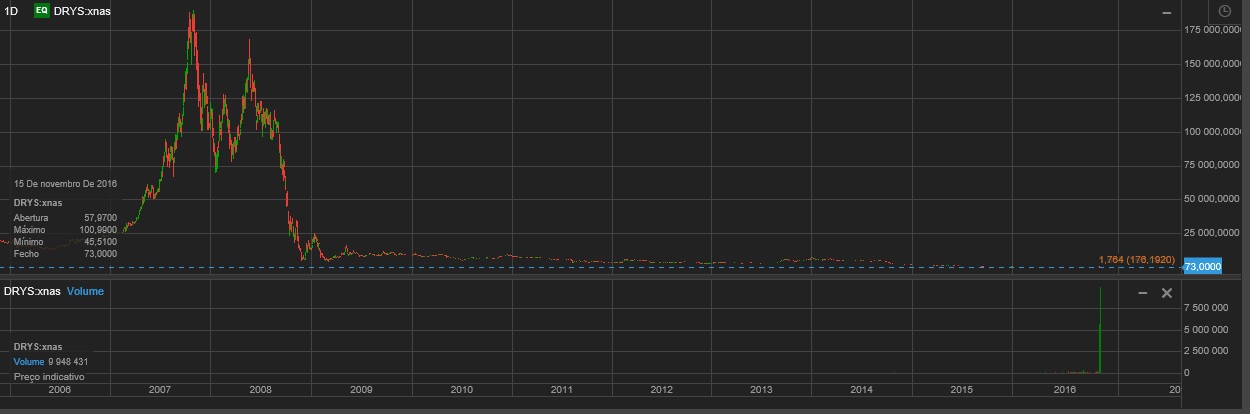Click the Máximo 100,9900 row
Image resolution: width=1250 pixels, height=414 pixels.
(65, 230)
